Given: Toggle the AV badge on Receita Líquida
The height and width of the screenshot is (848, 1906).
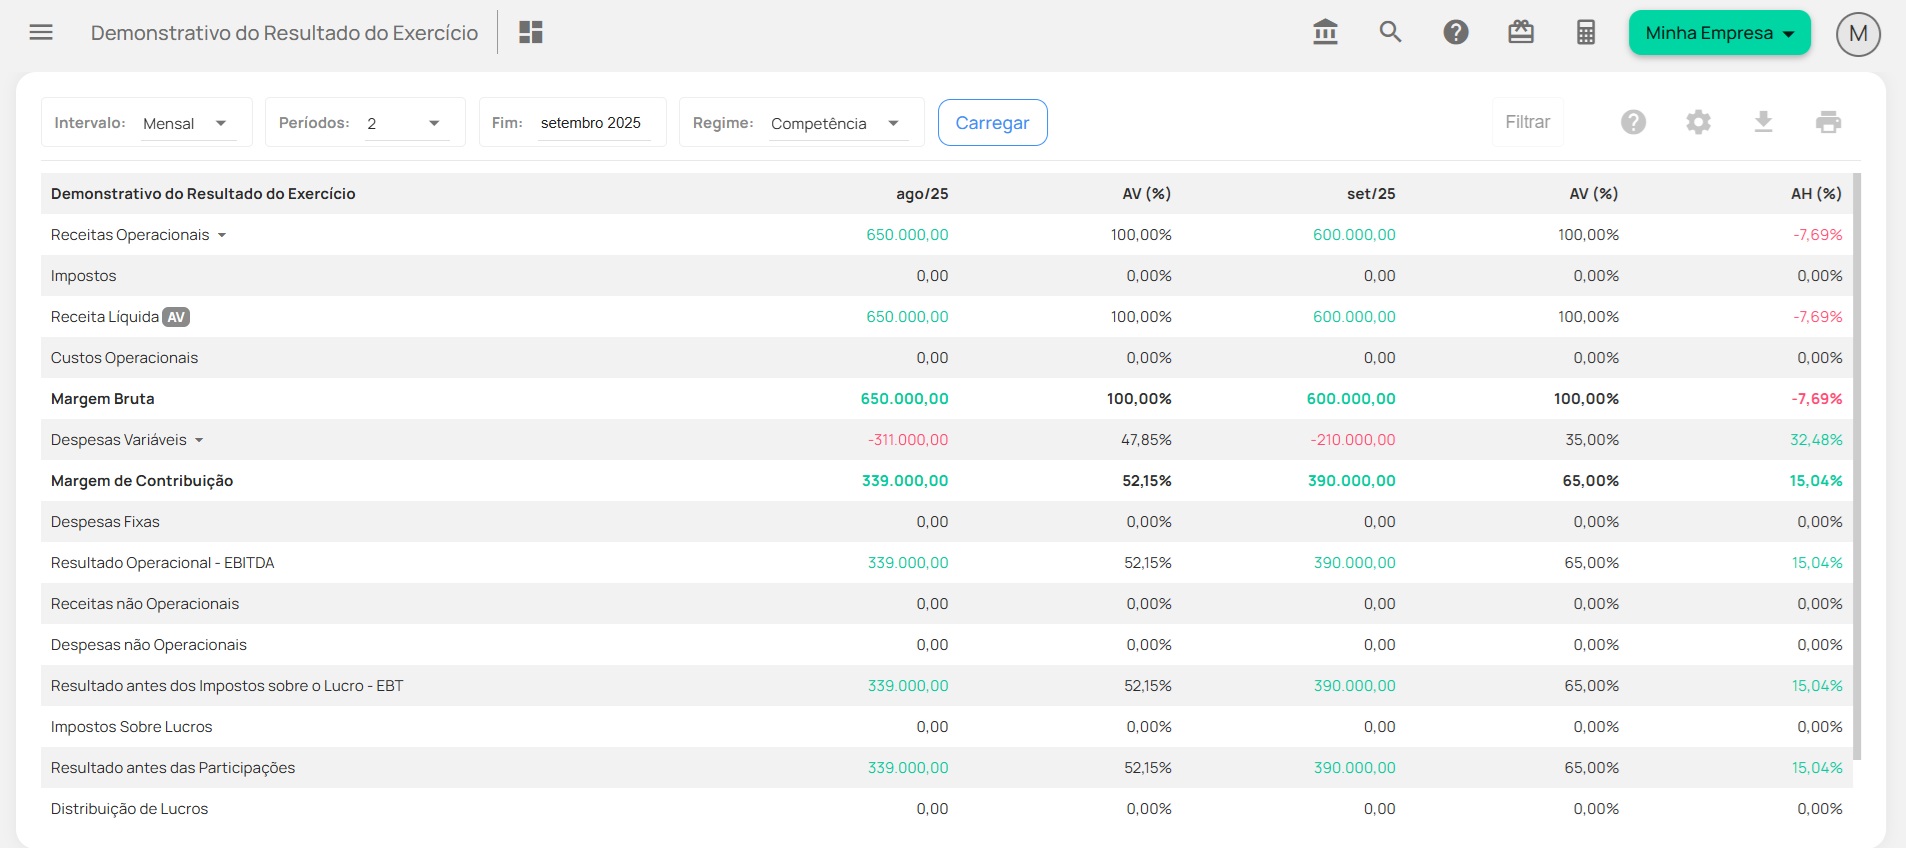Looking at the screenshot, I should 176,317.
